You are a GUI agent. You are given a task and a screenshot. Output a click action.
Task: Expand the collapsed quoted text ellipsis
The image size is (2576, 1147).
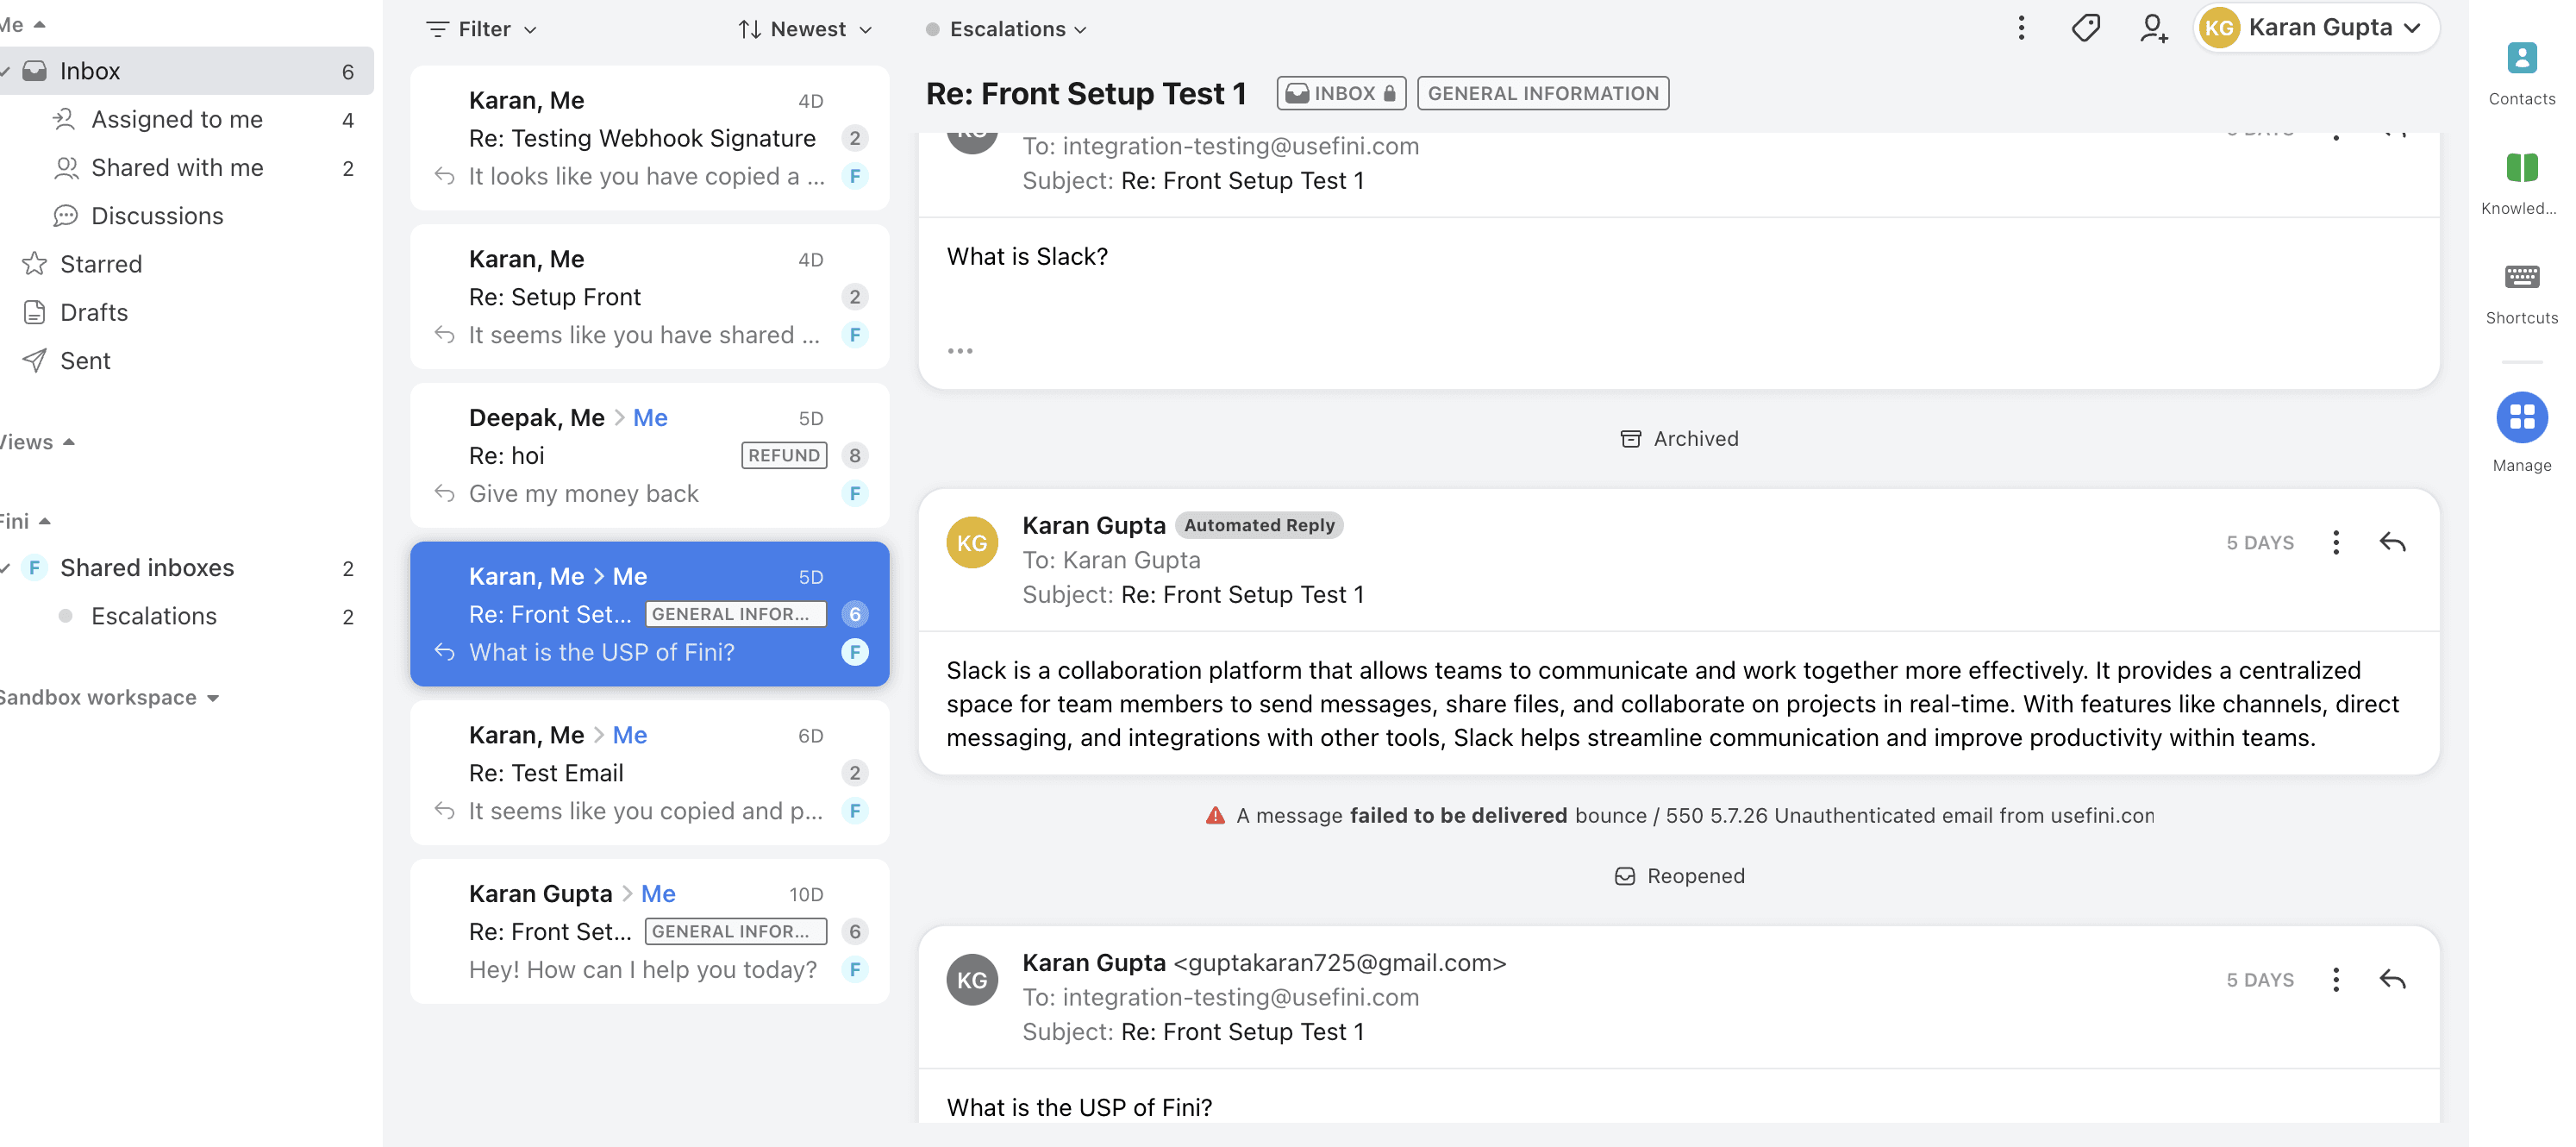click(959, 351)
